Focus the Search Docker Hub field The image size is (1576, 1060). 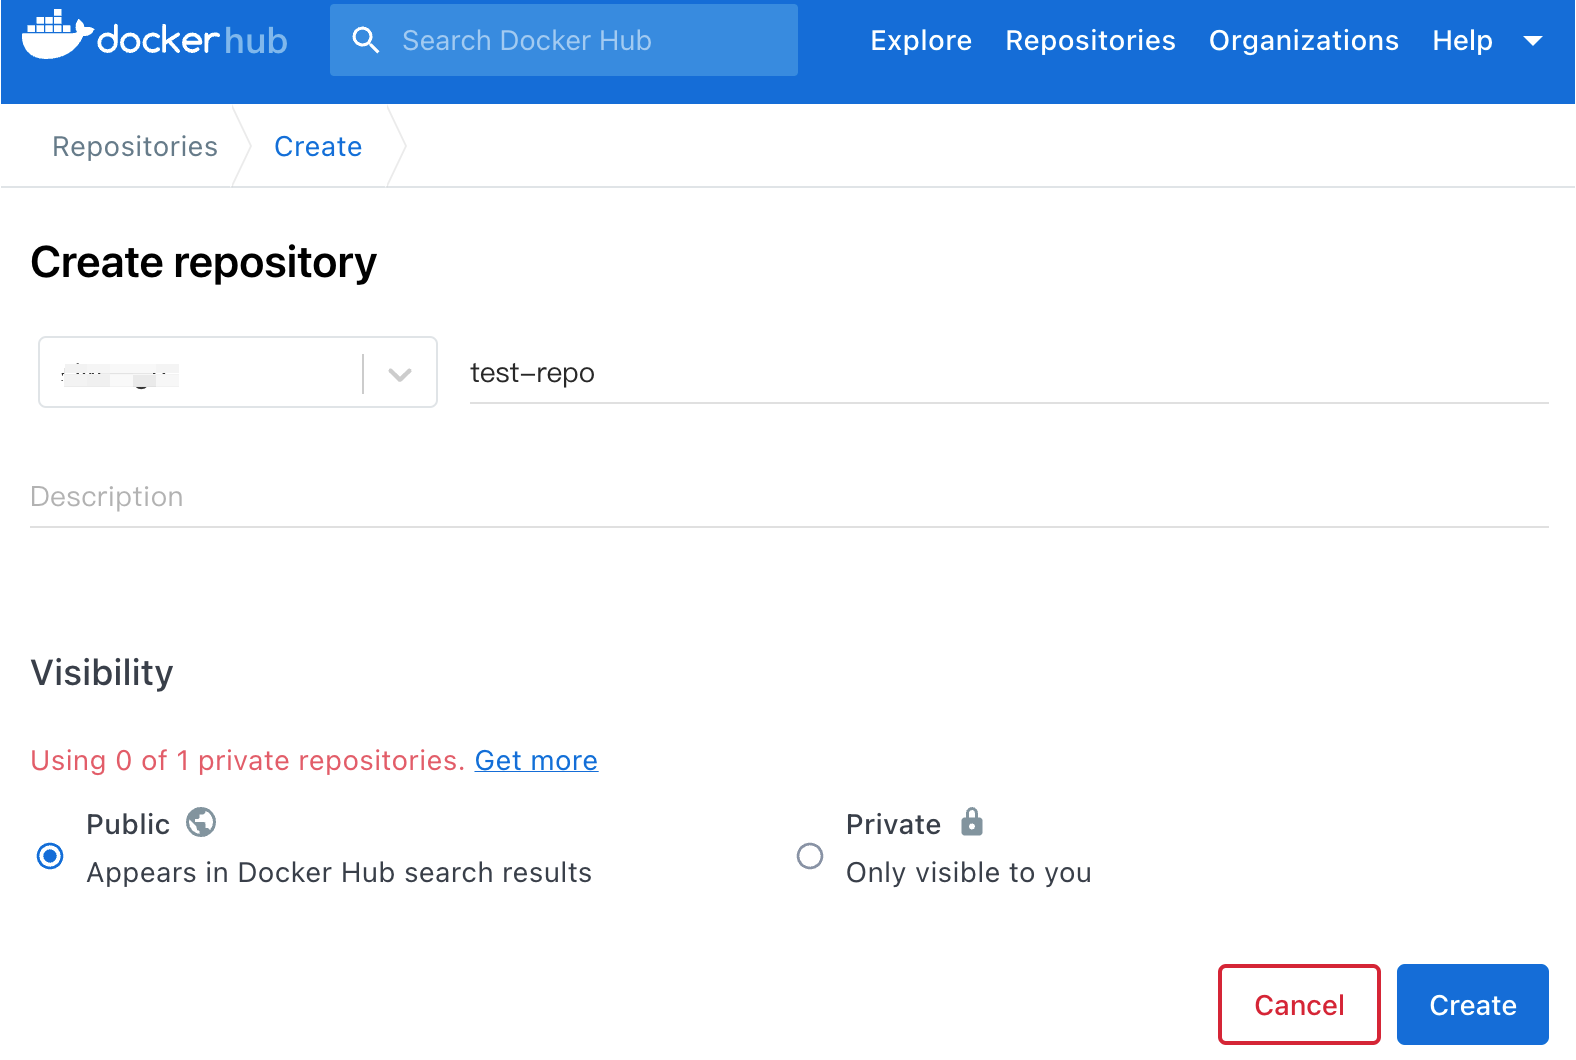564,40
